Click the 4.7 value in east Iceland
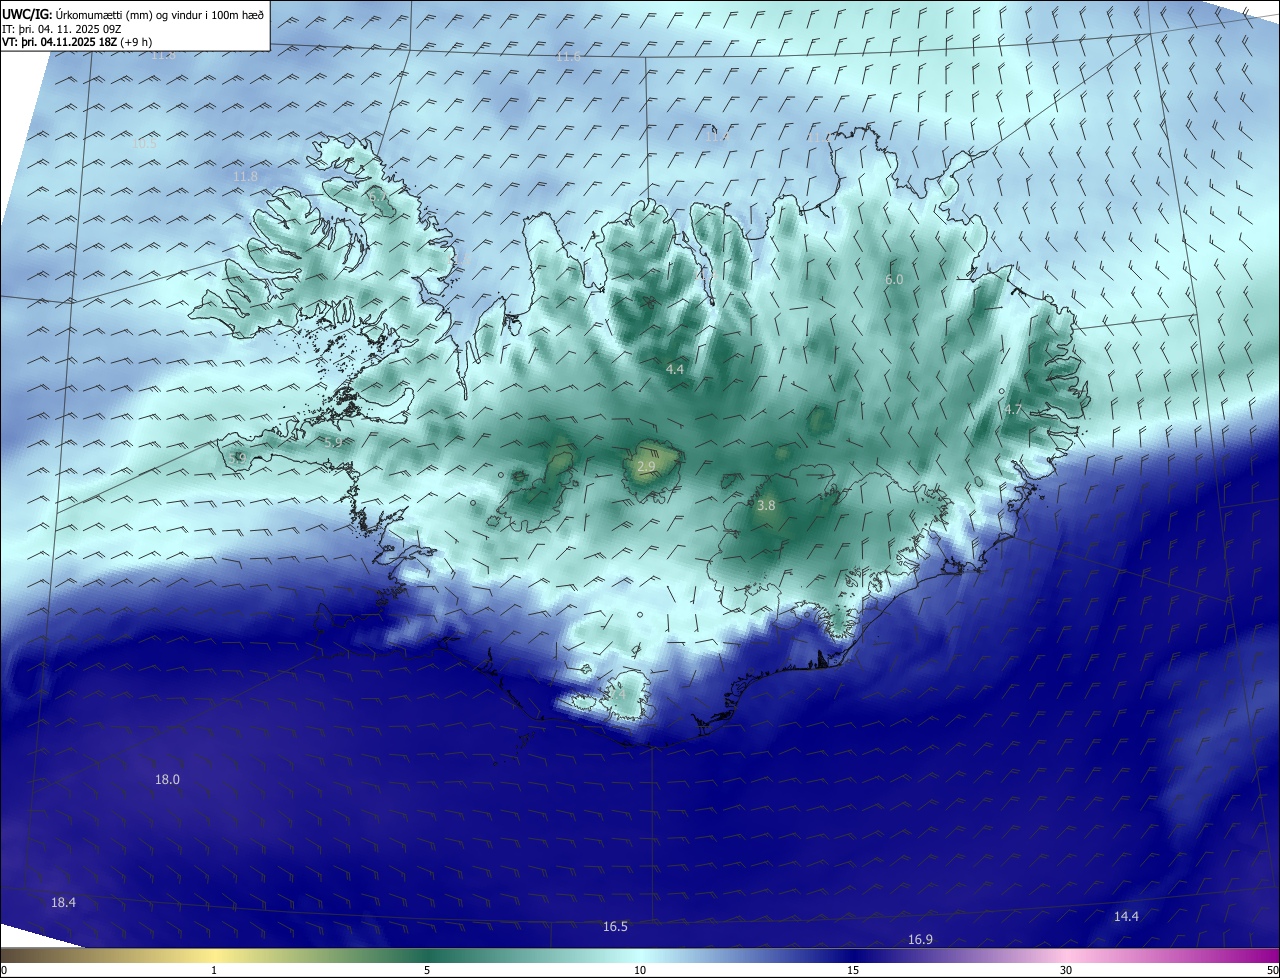Image resolution: width=1280 pixels, height=978 pixels. pyautogui.click(x=1014, y=409)
